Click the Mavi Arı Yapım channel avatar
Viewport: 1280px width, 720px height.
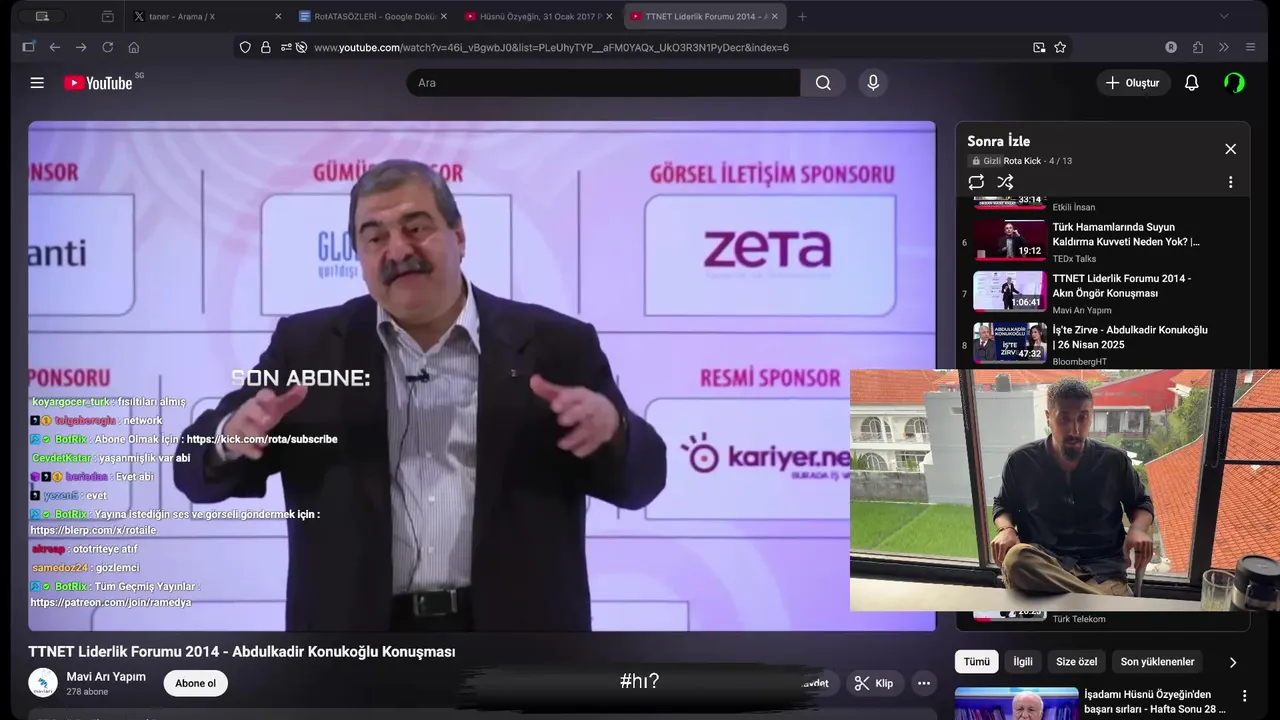coord(43,683)
